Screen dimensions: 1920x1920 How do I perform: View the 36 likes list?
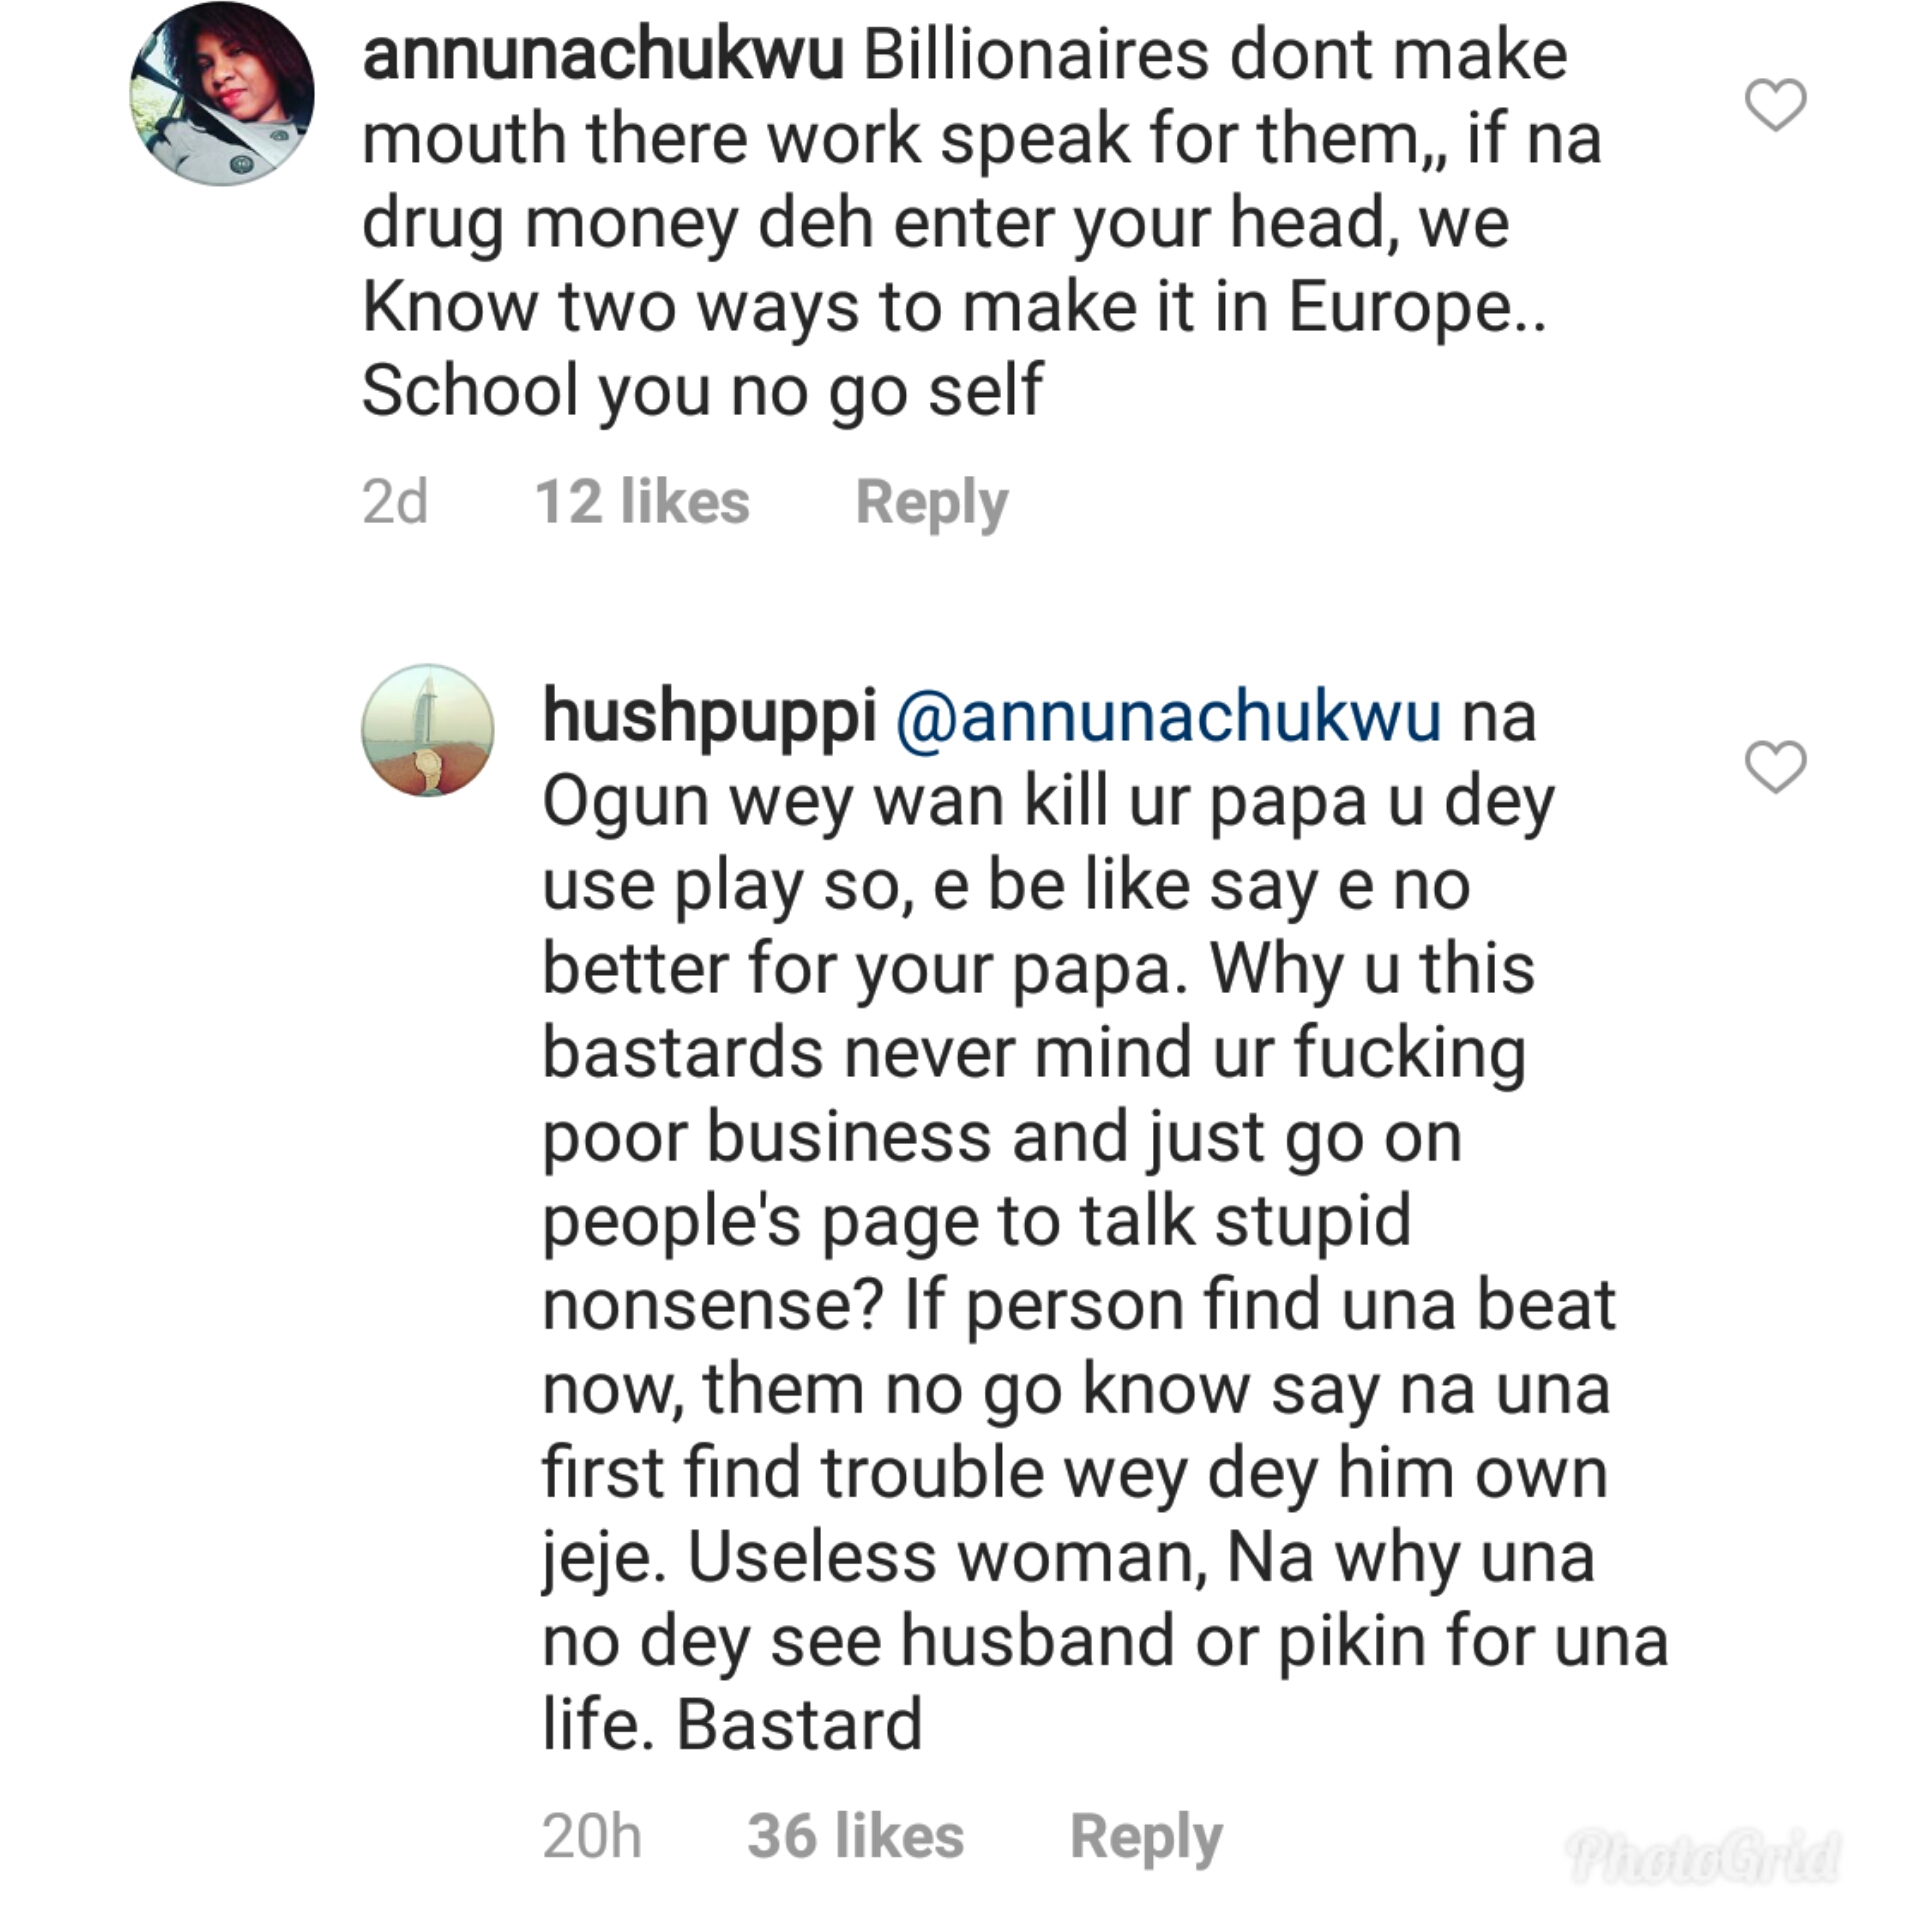855,1836
